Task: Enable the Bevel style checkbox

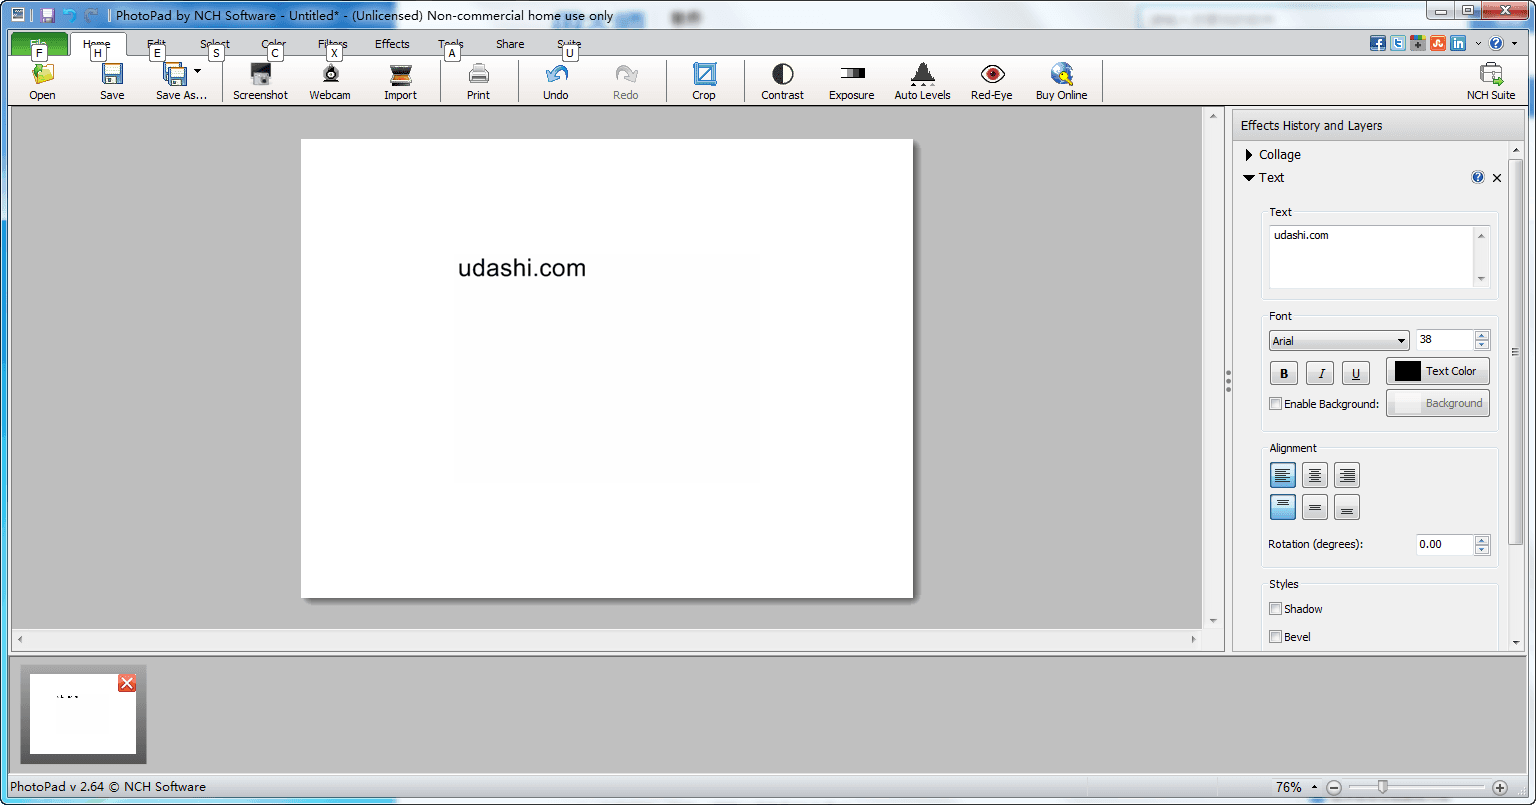Action: pos(1275,637)
